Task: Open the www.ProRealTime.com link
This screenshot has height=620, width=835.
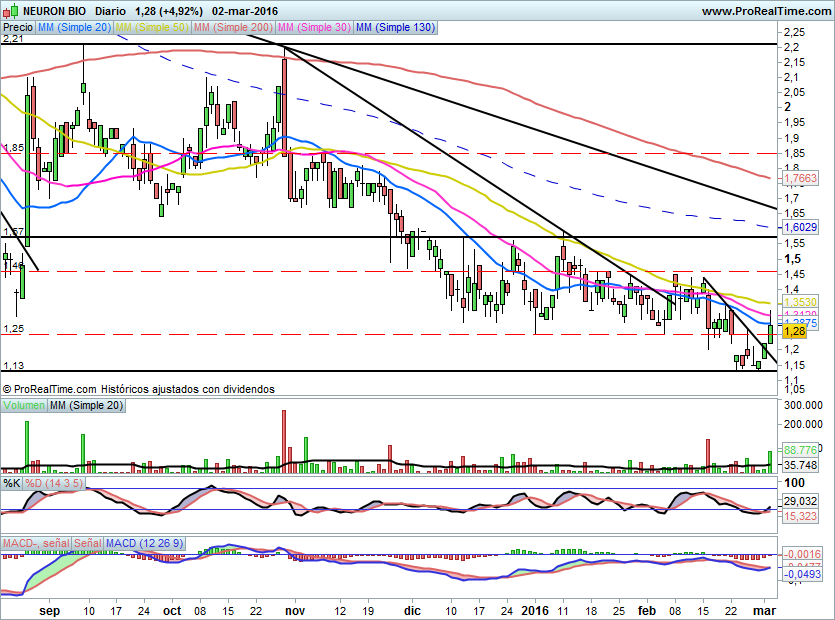Action: tap(765, 11)
